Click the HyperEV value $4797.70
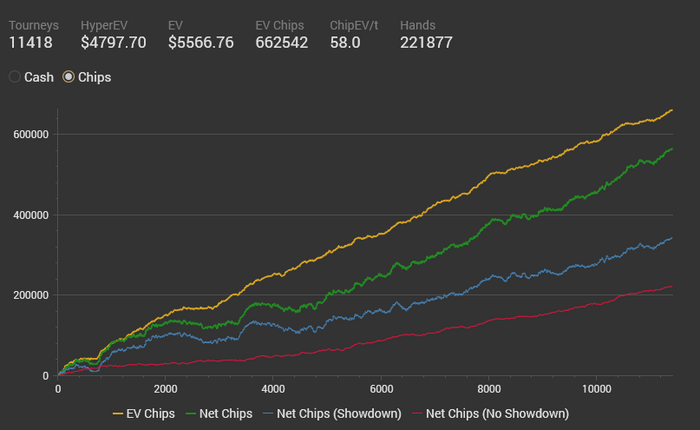Image resolution: width=700 pixels, height=430 pixels. click(113, 42)
